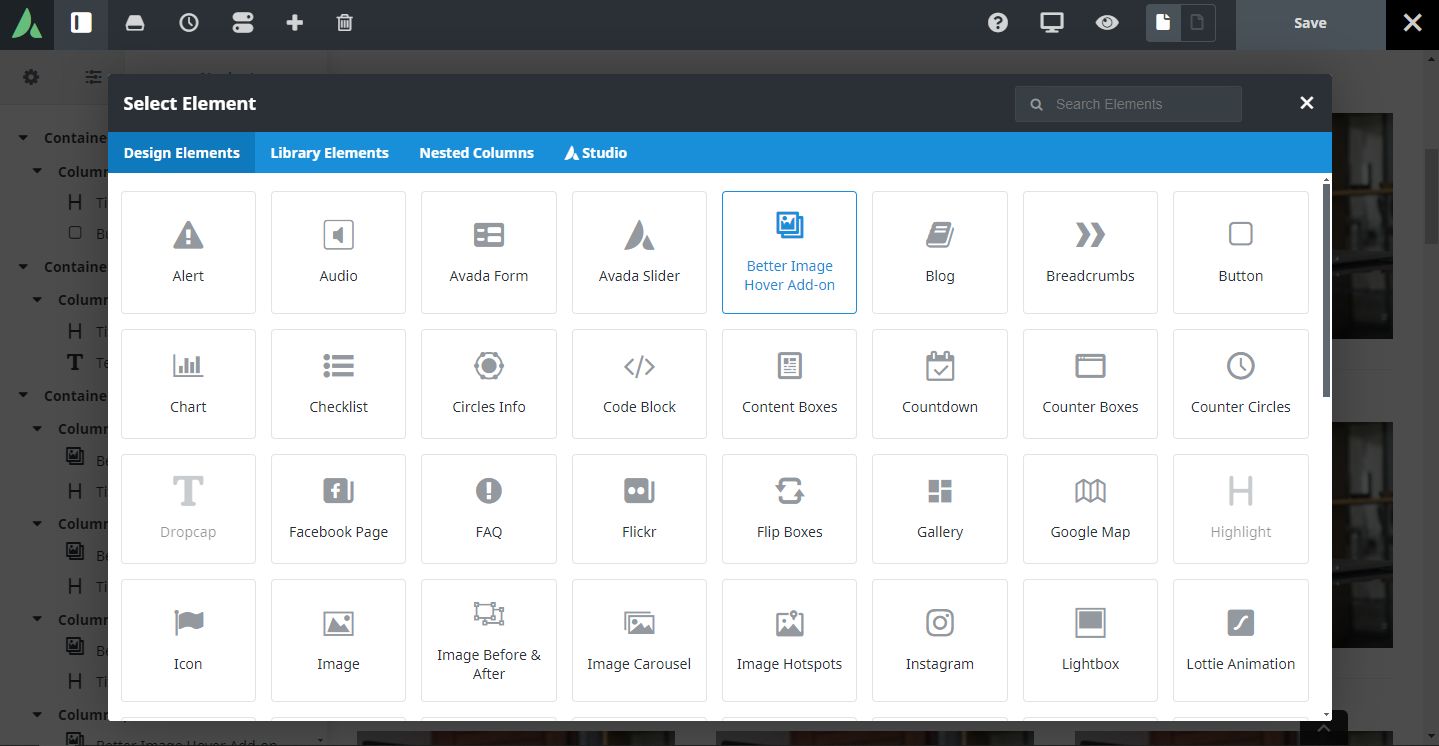Select the outlined page mode icon
The height and width of the screenshot is (746, 1439).
tap(1197, 23)
